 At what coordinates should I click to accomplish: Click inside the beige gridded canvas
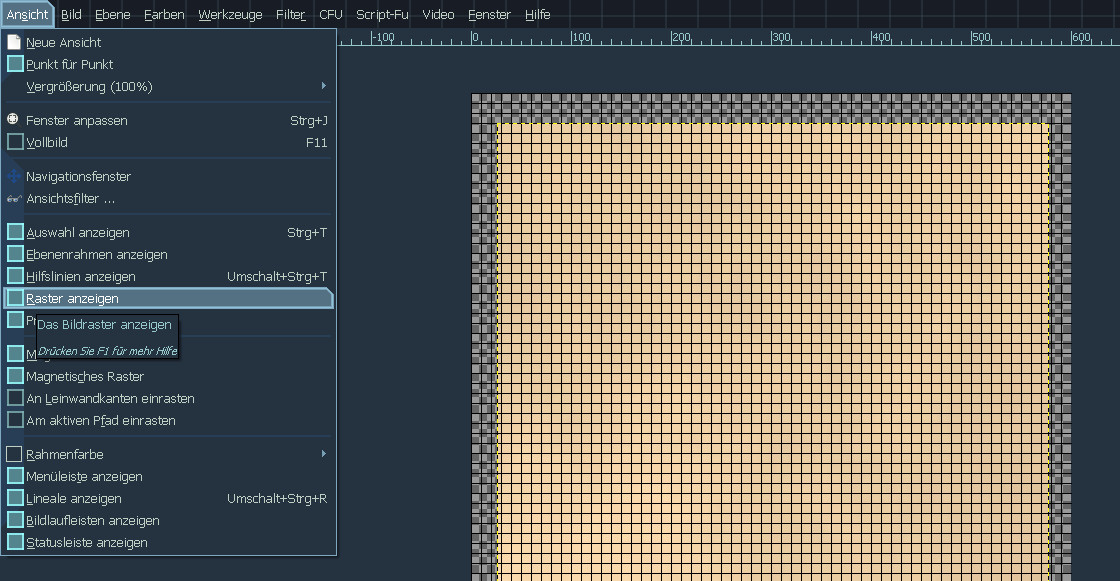(770, 350)
